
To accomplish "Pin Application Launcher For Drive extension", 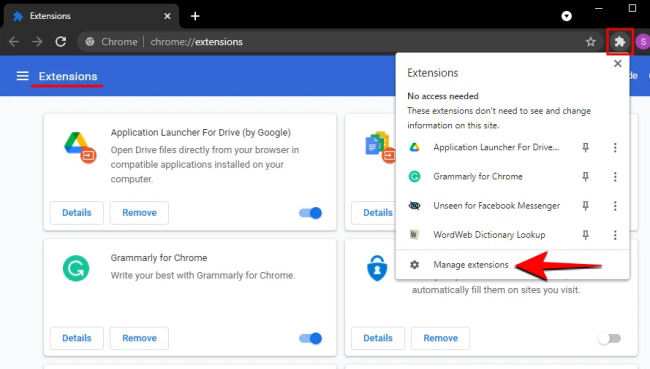I will coord(585,147).
